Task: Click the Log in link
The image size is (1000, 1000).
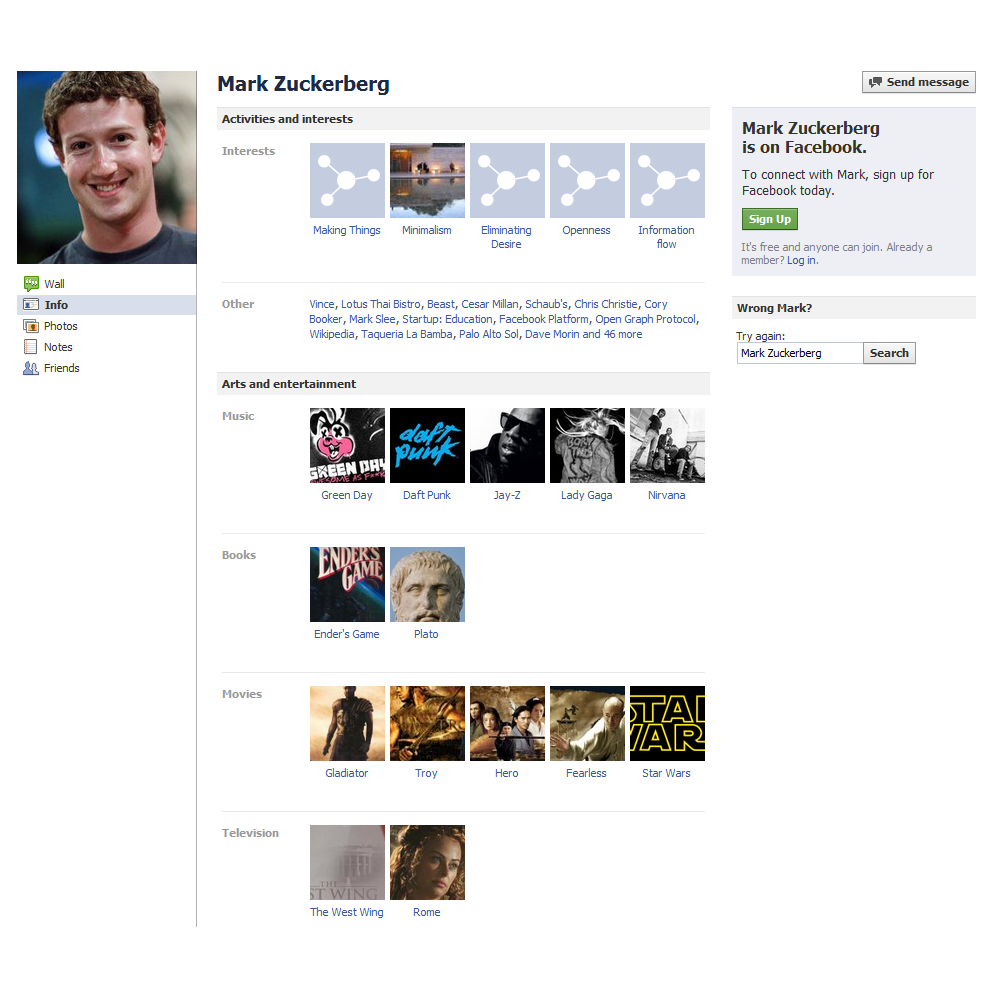Action: tap(802, 260)
